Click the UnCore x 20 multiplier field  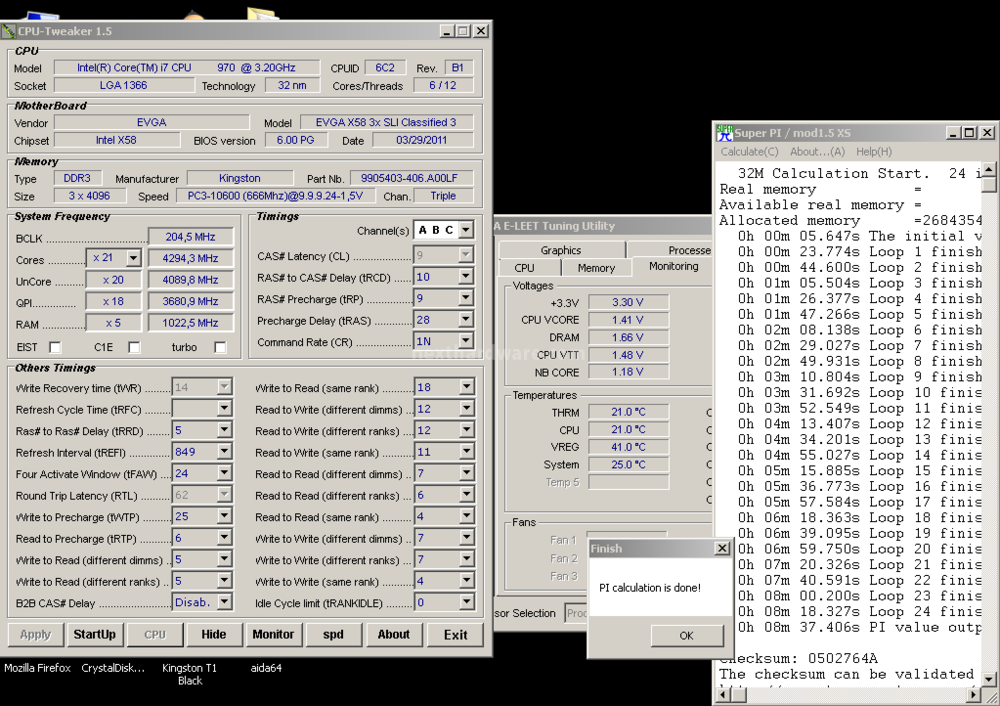point(114,280)
